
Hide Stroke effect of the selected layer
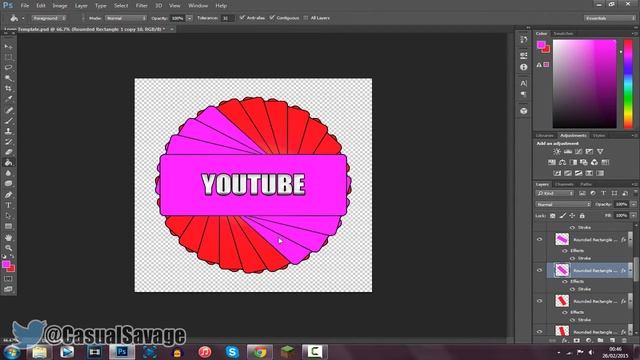pos(572,289)
